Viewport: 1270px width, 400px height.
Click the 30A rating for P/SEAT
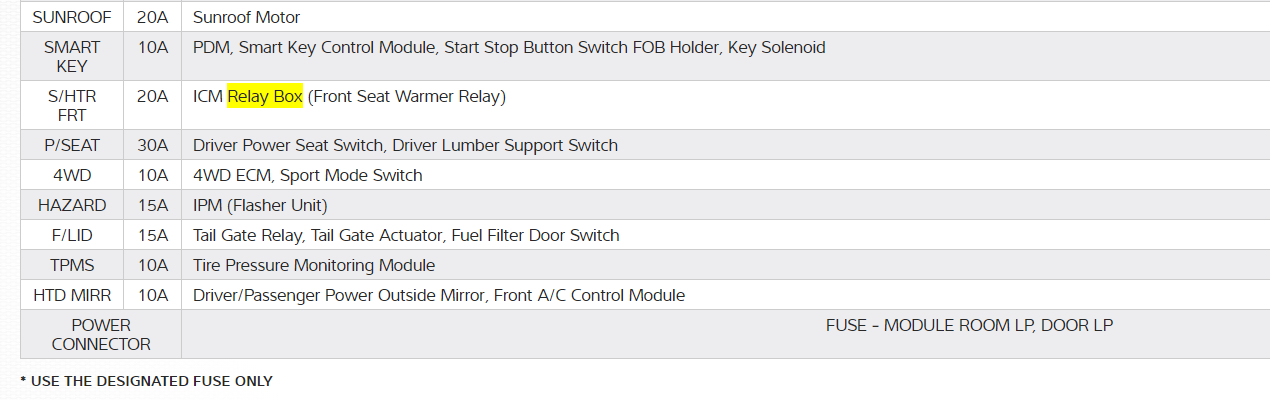152,145
